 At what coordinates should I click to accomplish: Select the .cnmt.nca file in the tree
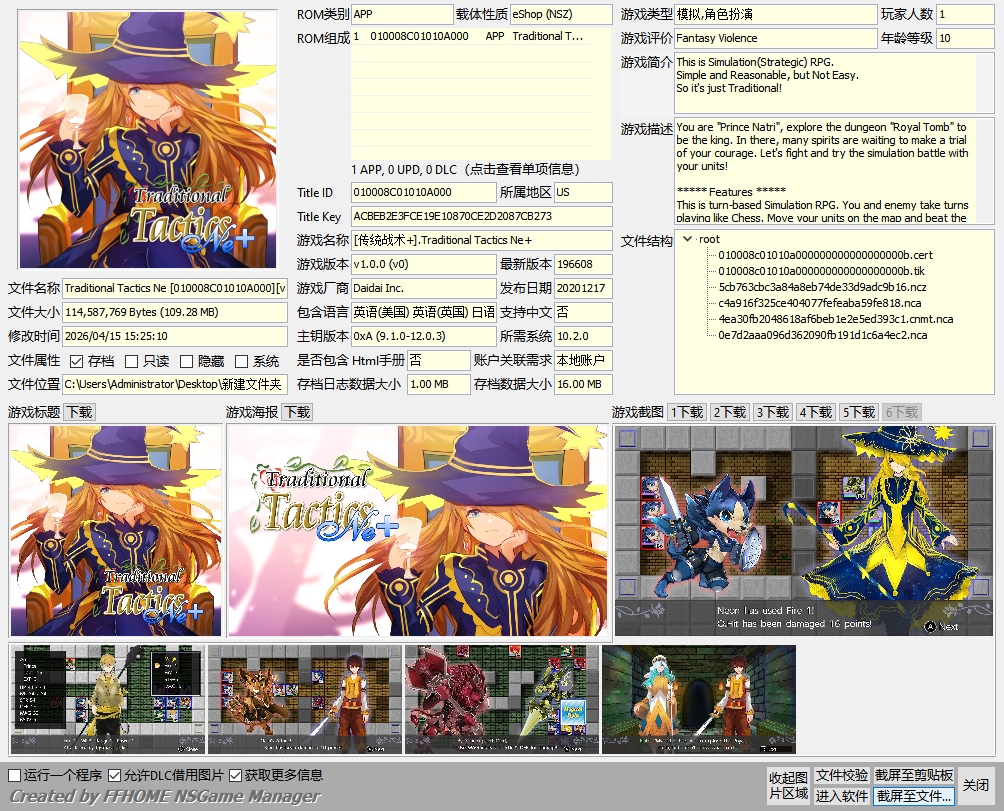[835, 319]
